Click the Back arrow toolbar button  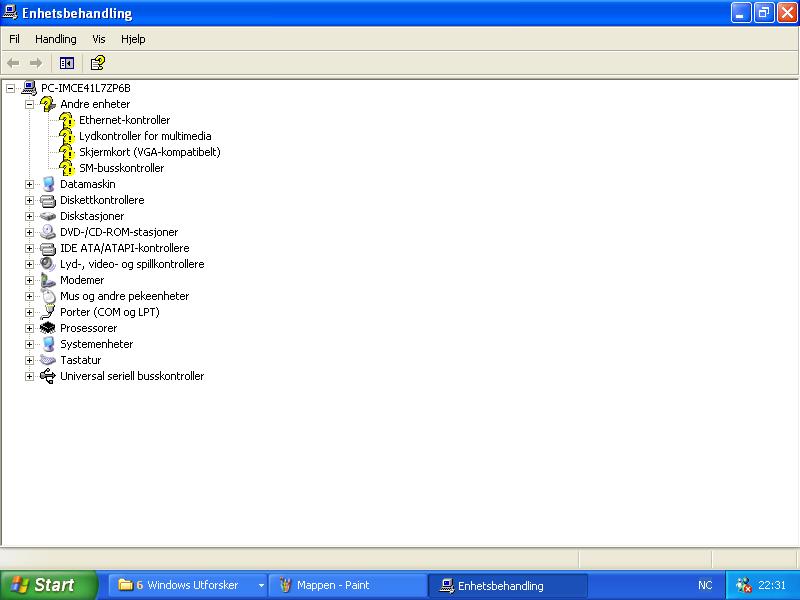coord(13,63)
